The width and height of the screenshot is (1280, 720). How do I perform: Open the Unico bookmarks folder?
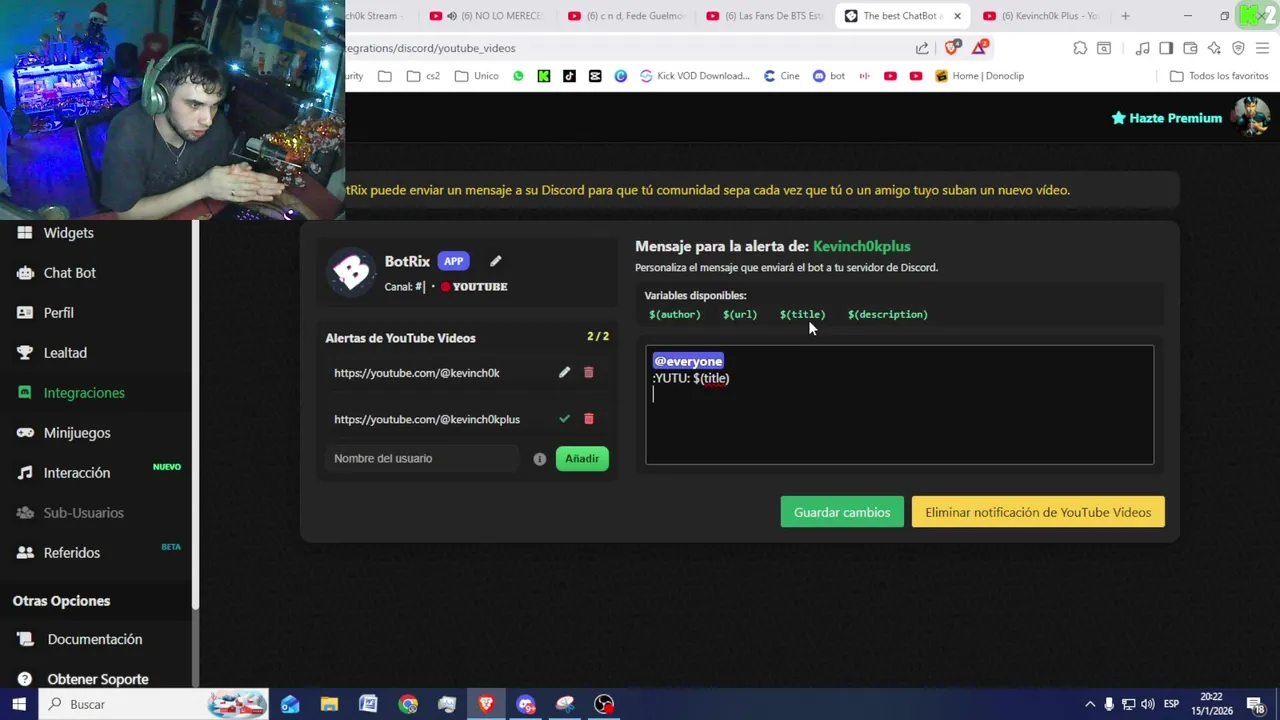pyautogui.click(x=476, y=76)
